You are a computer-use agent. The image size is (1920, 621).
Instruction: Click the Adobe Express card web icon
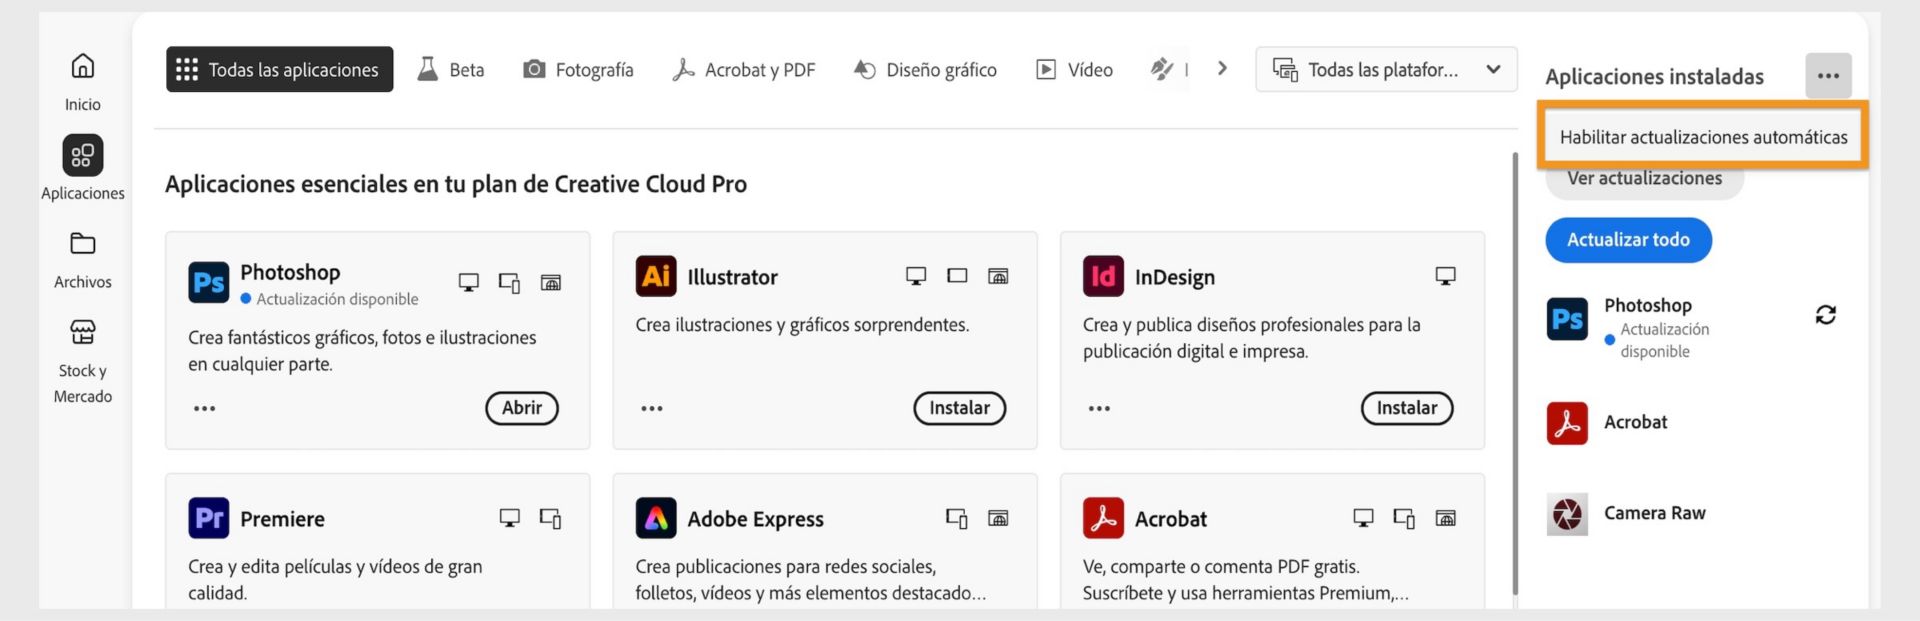coord(998,518)
